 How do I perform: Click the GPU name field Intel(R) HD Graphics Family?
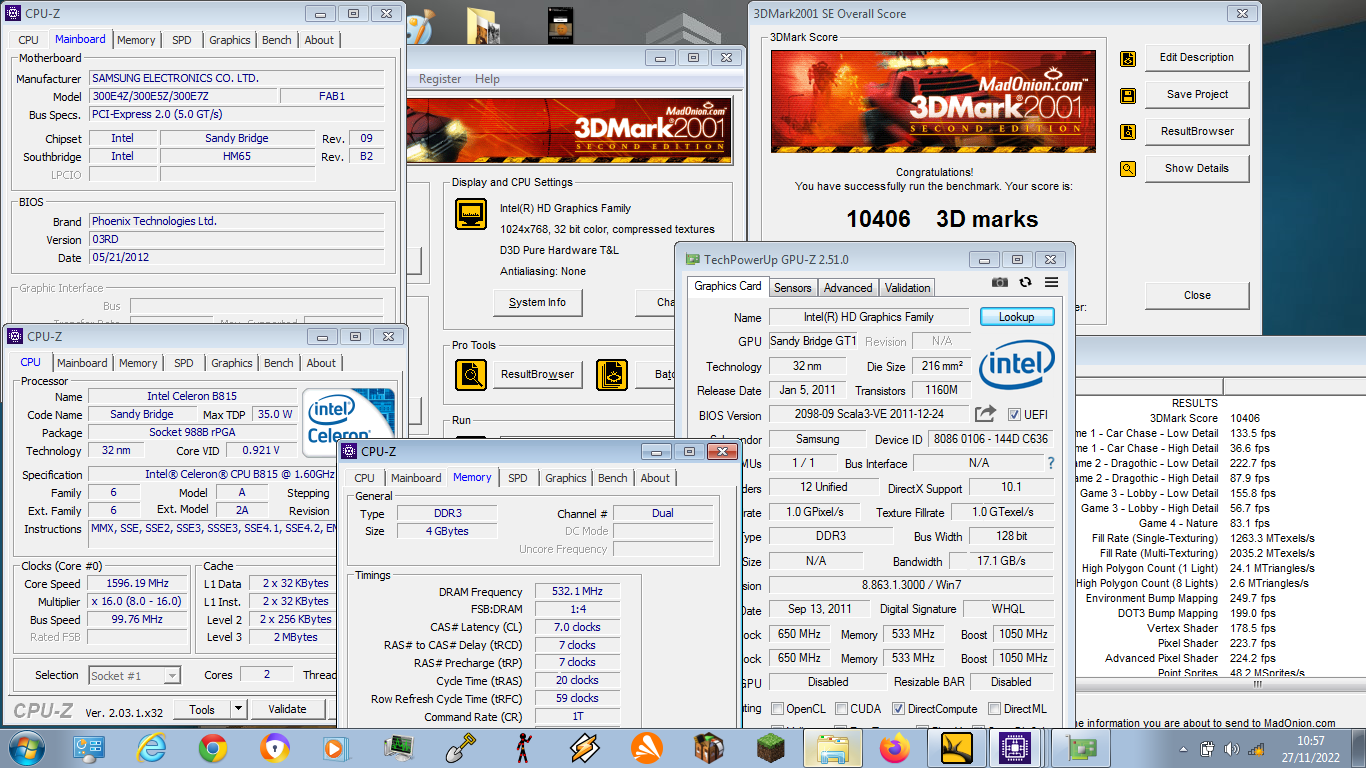(x=869, y=317)
